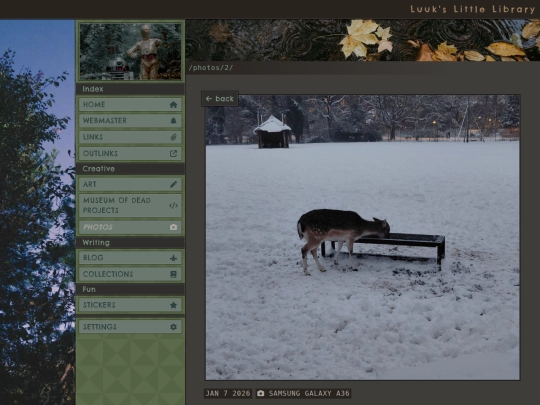Open the Home page from the sidebar
Viewport: 540px width, 405px height.
(130, 104)
